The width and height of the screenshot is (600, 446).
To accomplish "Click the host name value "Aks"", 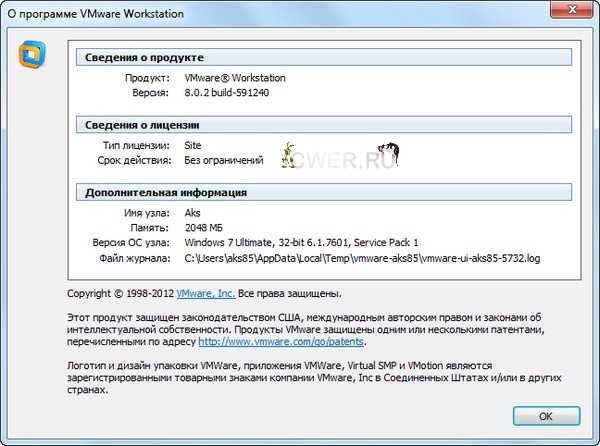I will (194, 212).
